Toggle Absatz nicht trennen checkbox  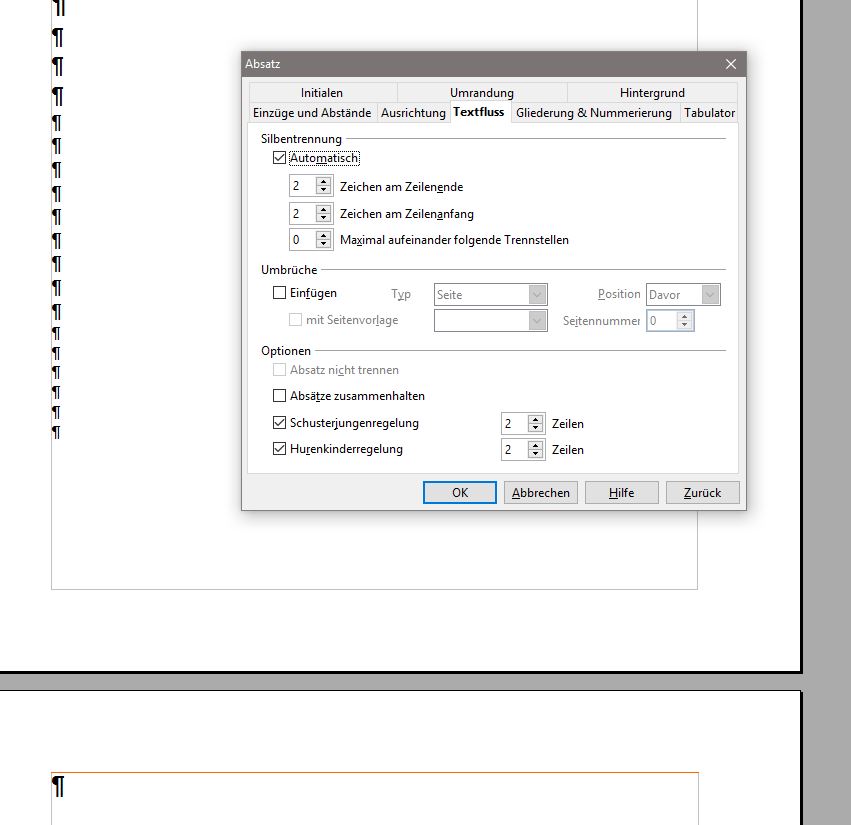click(279, 370)
